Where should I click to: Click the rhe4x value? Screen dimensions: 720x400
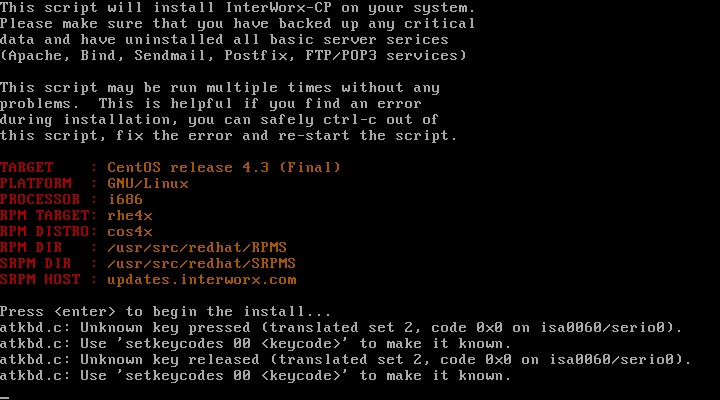(130, 215)
